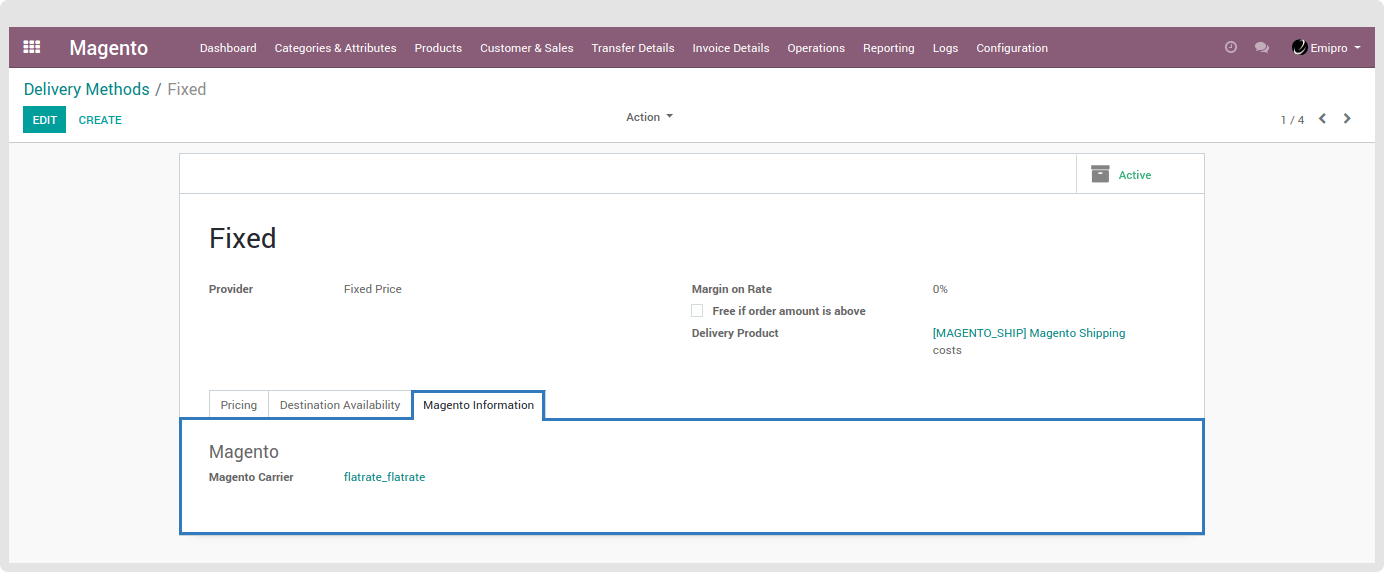
Task: Open the flatrate_flatrate carrier link
Action: tap(385, 477)
